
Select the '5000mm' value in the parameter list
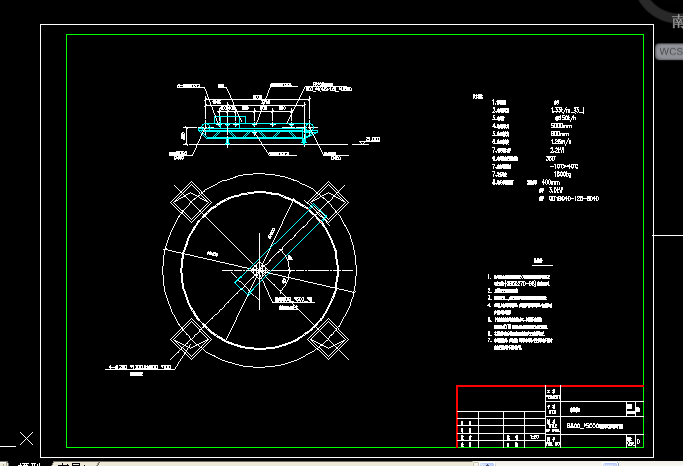pyautogui.click(x=561, y=126)
